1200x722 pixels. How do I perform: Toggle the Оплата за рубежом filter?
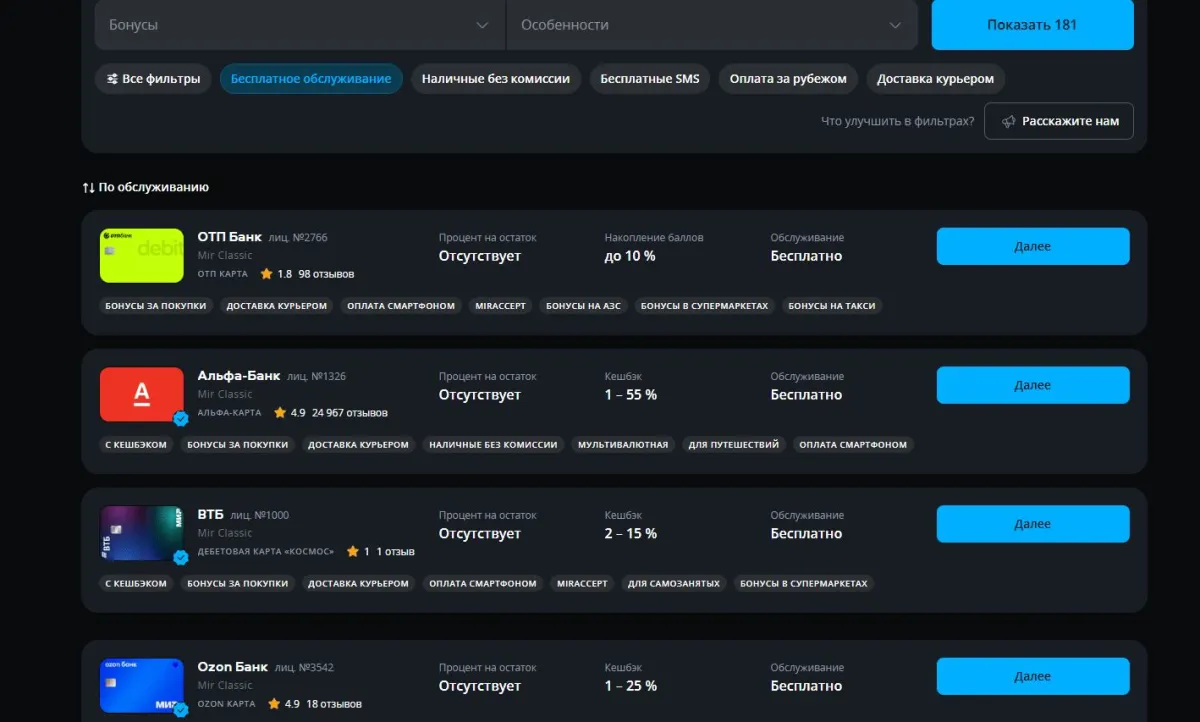(x=788, y=79)
